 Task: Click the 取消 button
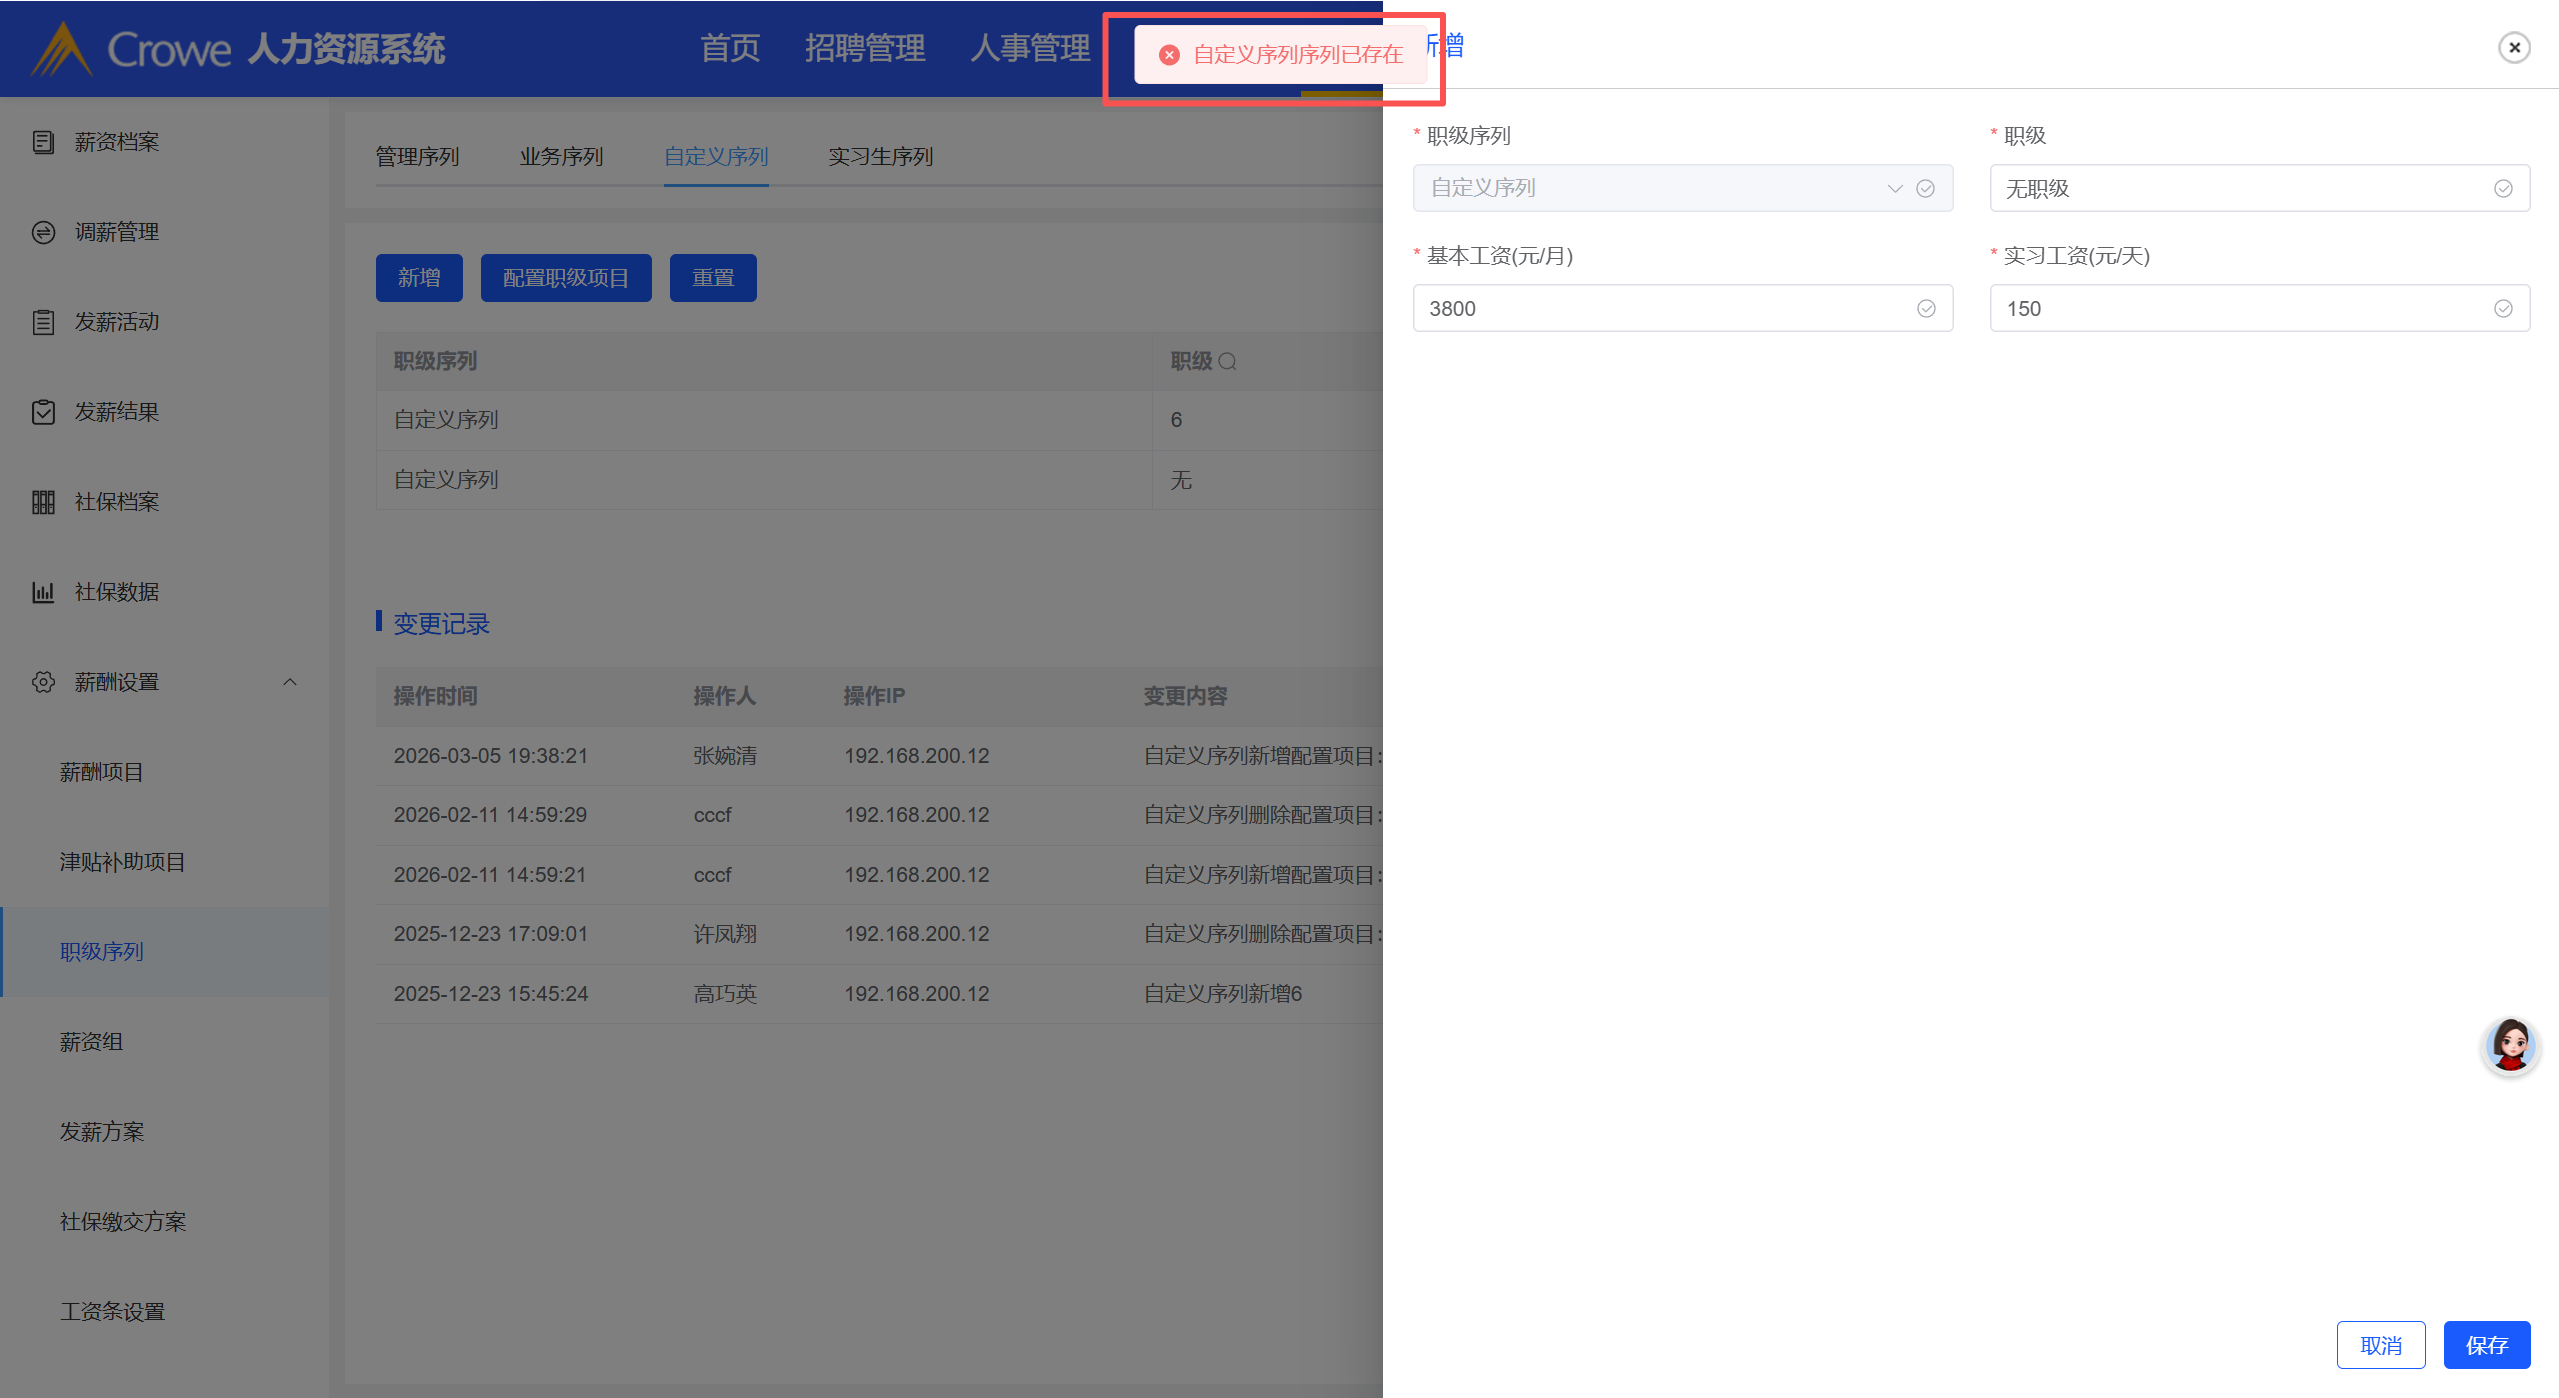2380,1345
